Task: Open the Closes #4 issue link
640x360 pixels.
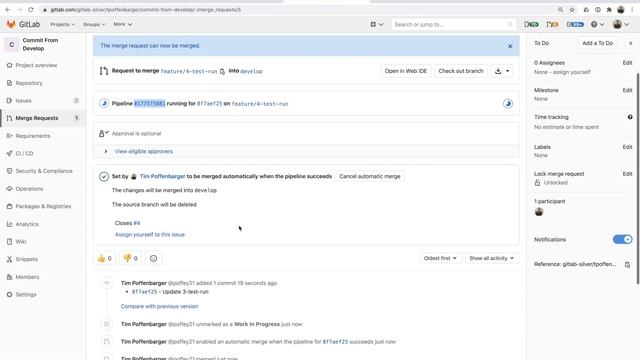Action: click(x=137, y=223)
